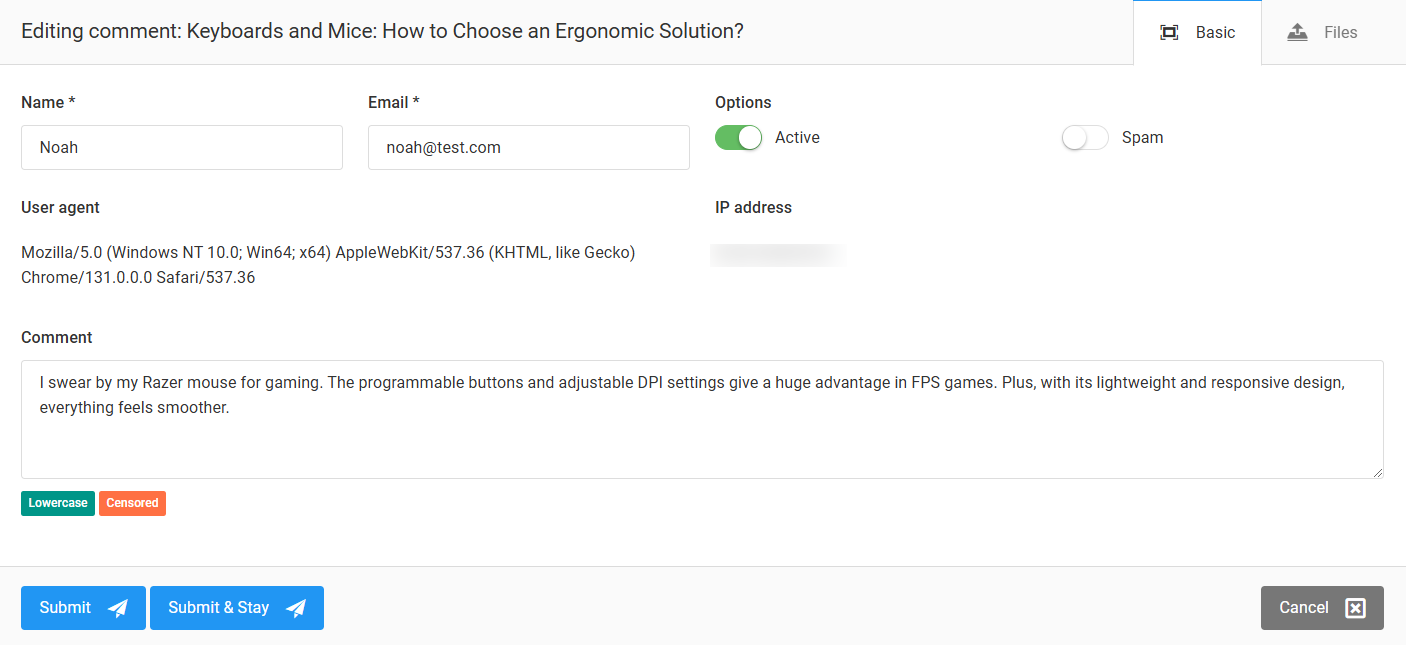Click inside the Comment text area
The width and height of the screenshot is (1406, 645).
[702, 419]
